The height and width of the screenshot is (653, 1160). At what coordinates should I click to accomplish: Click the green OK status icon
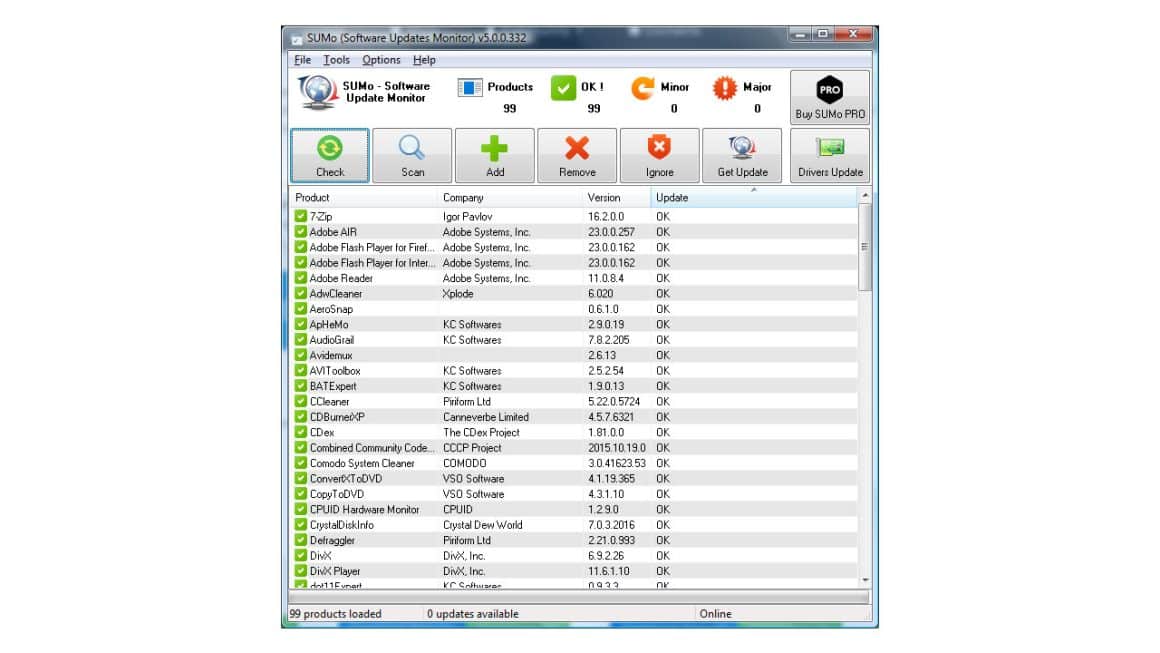click(x=563, y=88)
